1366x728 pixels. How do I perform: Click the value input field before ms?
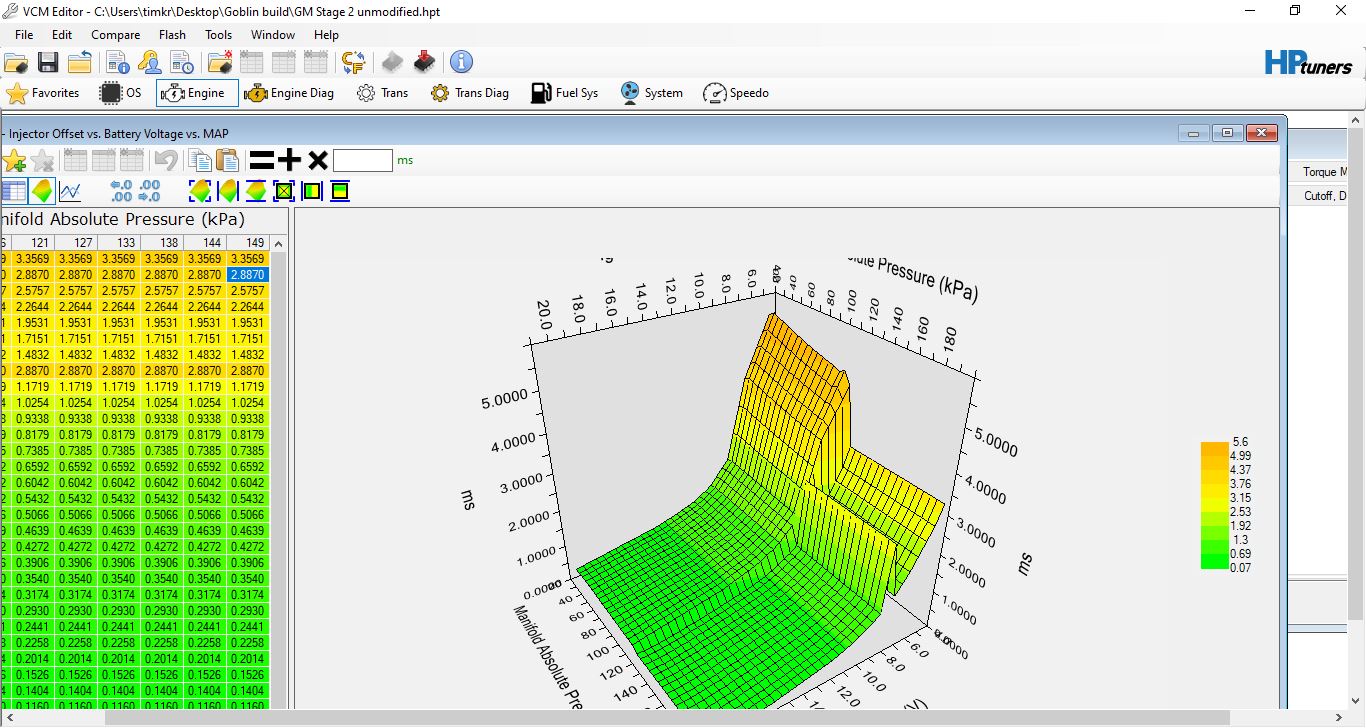tap(362, 160)
